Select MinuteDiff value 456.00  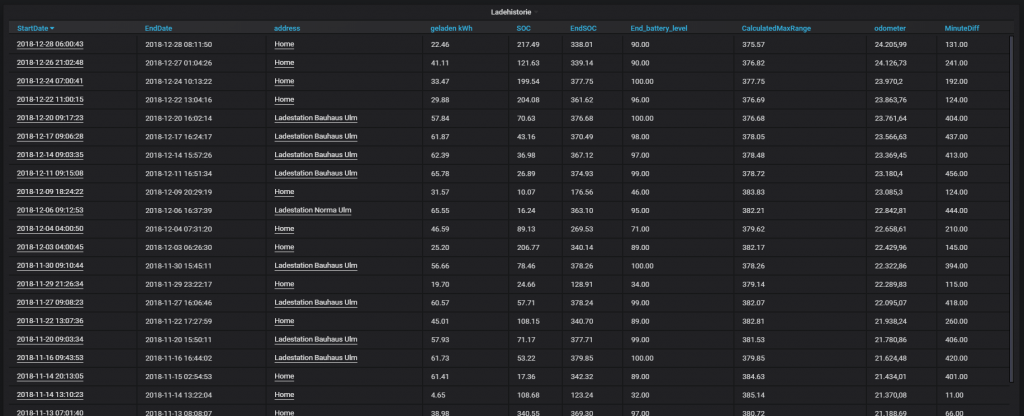point(956,173)
